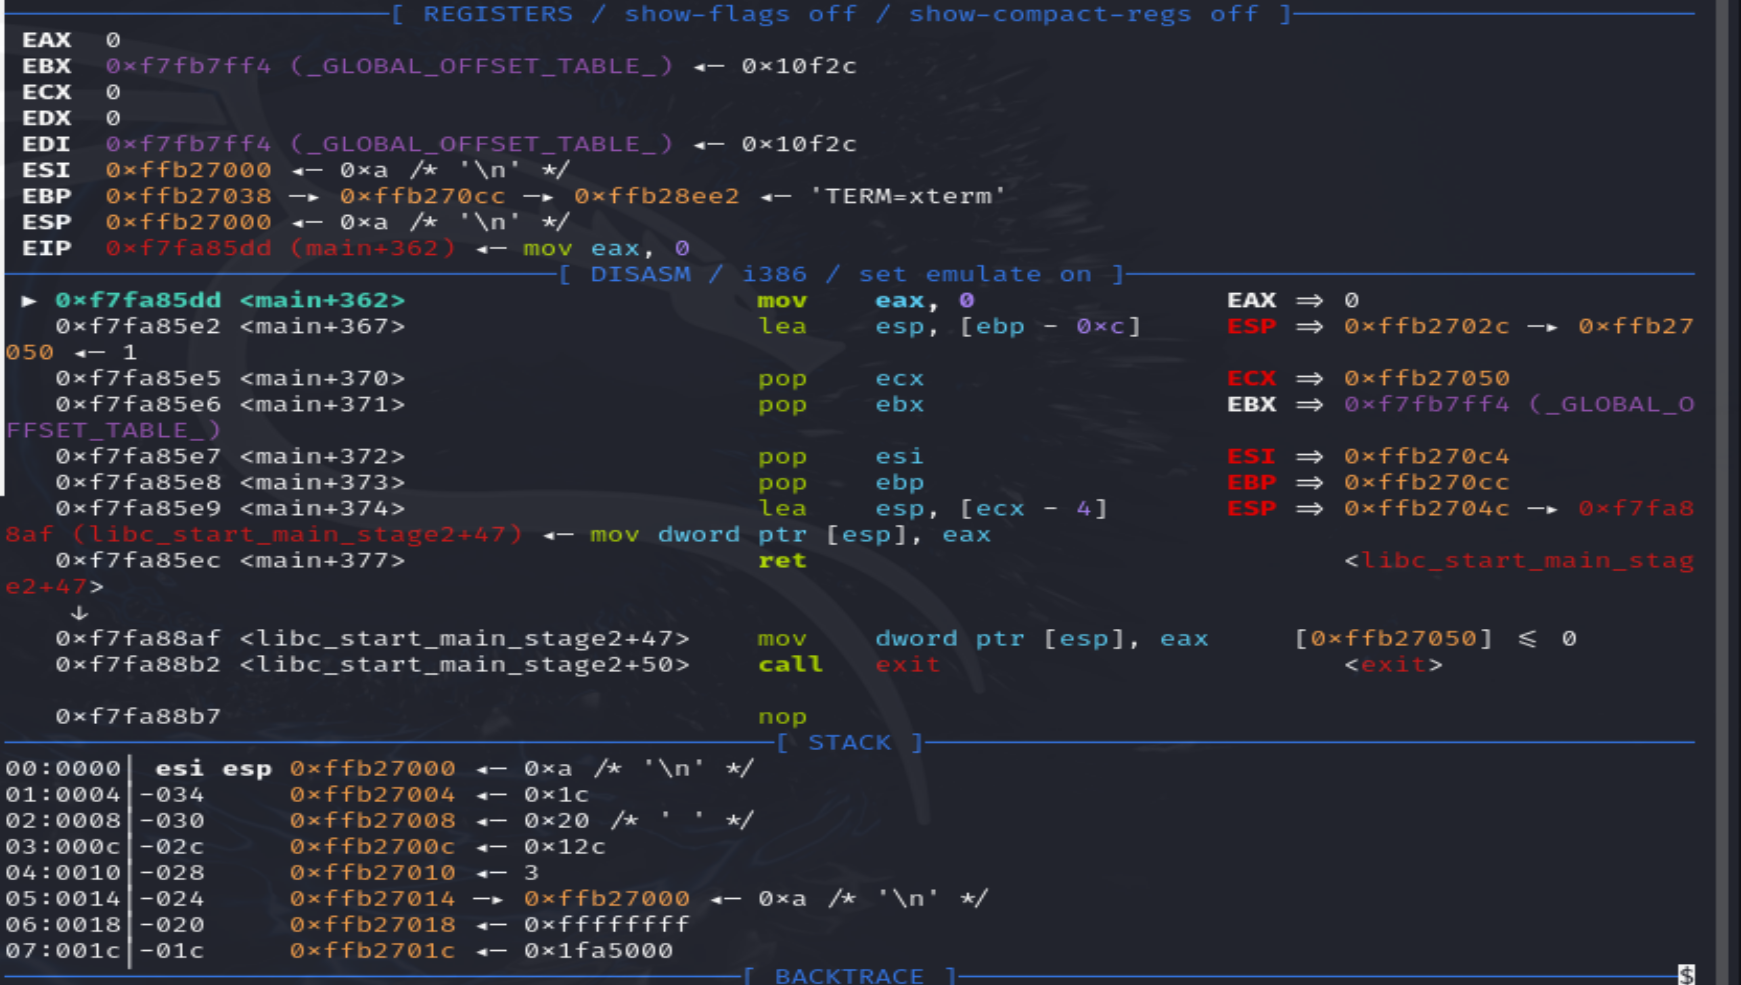Click the 0x1fa5000 value in stack row 07
Viewport: 1741px width, 985px height.
598,950
